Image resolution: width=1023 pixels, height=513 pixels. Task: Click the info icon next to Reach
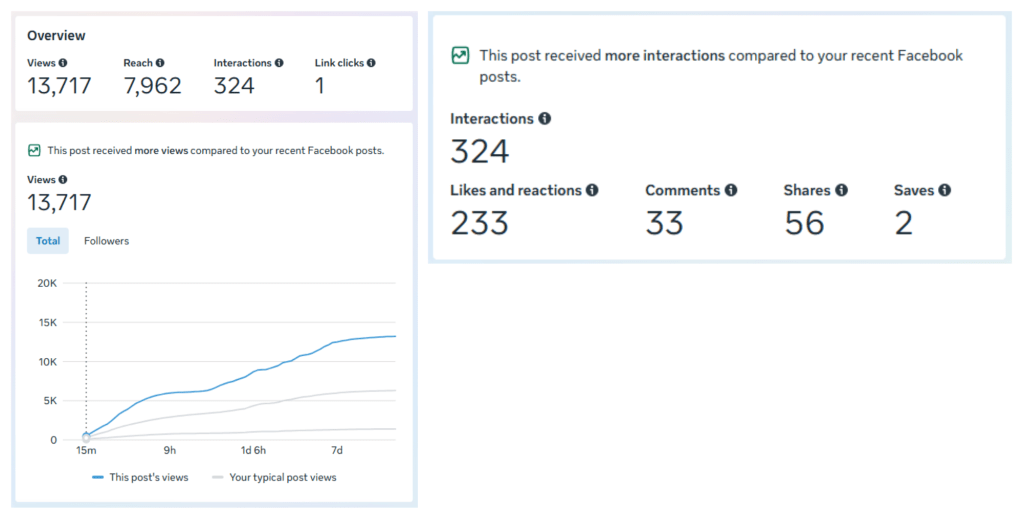160,63
